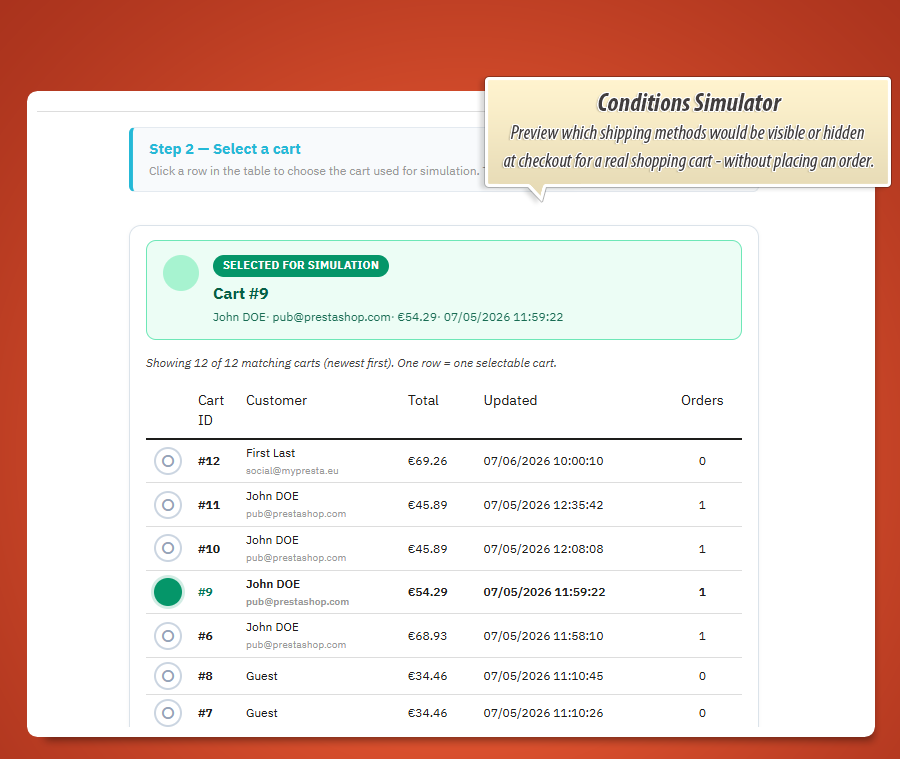Choose cart #10 radio button
Image resolution: width=900 pixels, height=759 pixels.
coord(168,548)
